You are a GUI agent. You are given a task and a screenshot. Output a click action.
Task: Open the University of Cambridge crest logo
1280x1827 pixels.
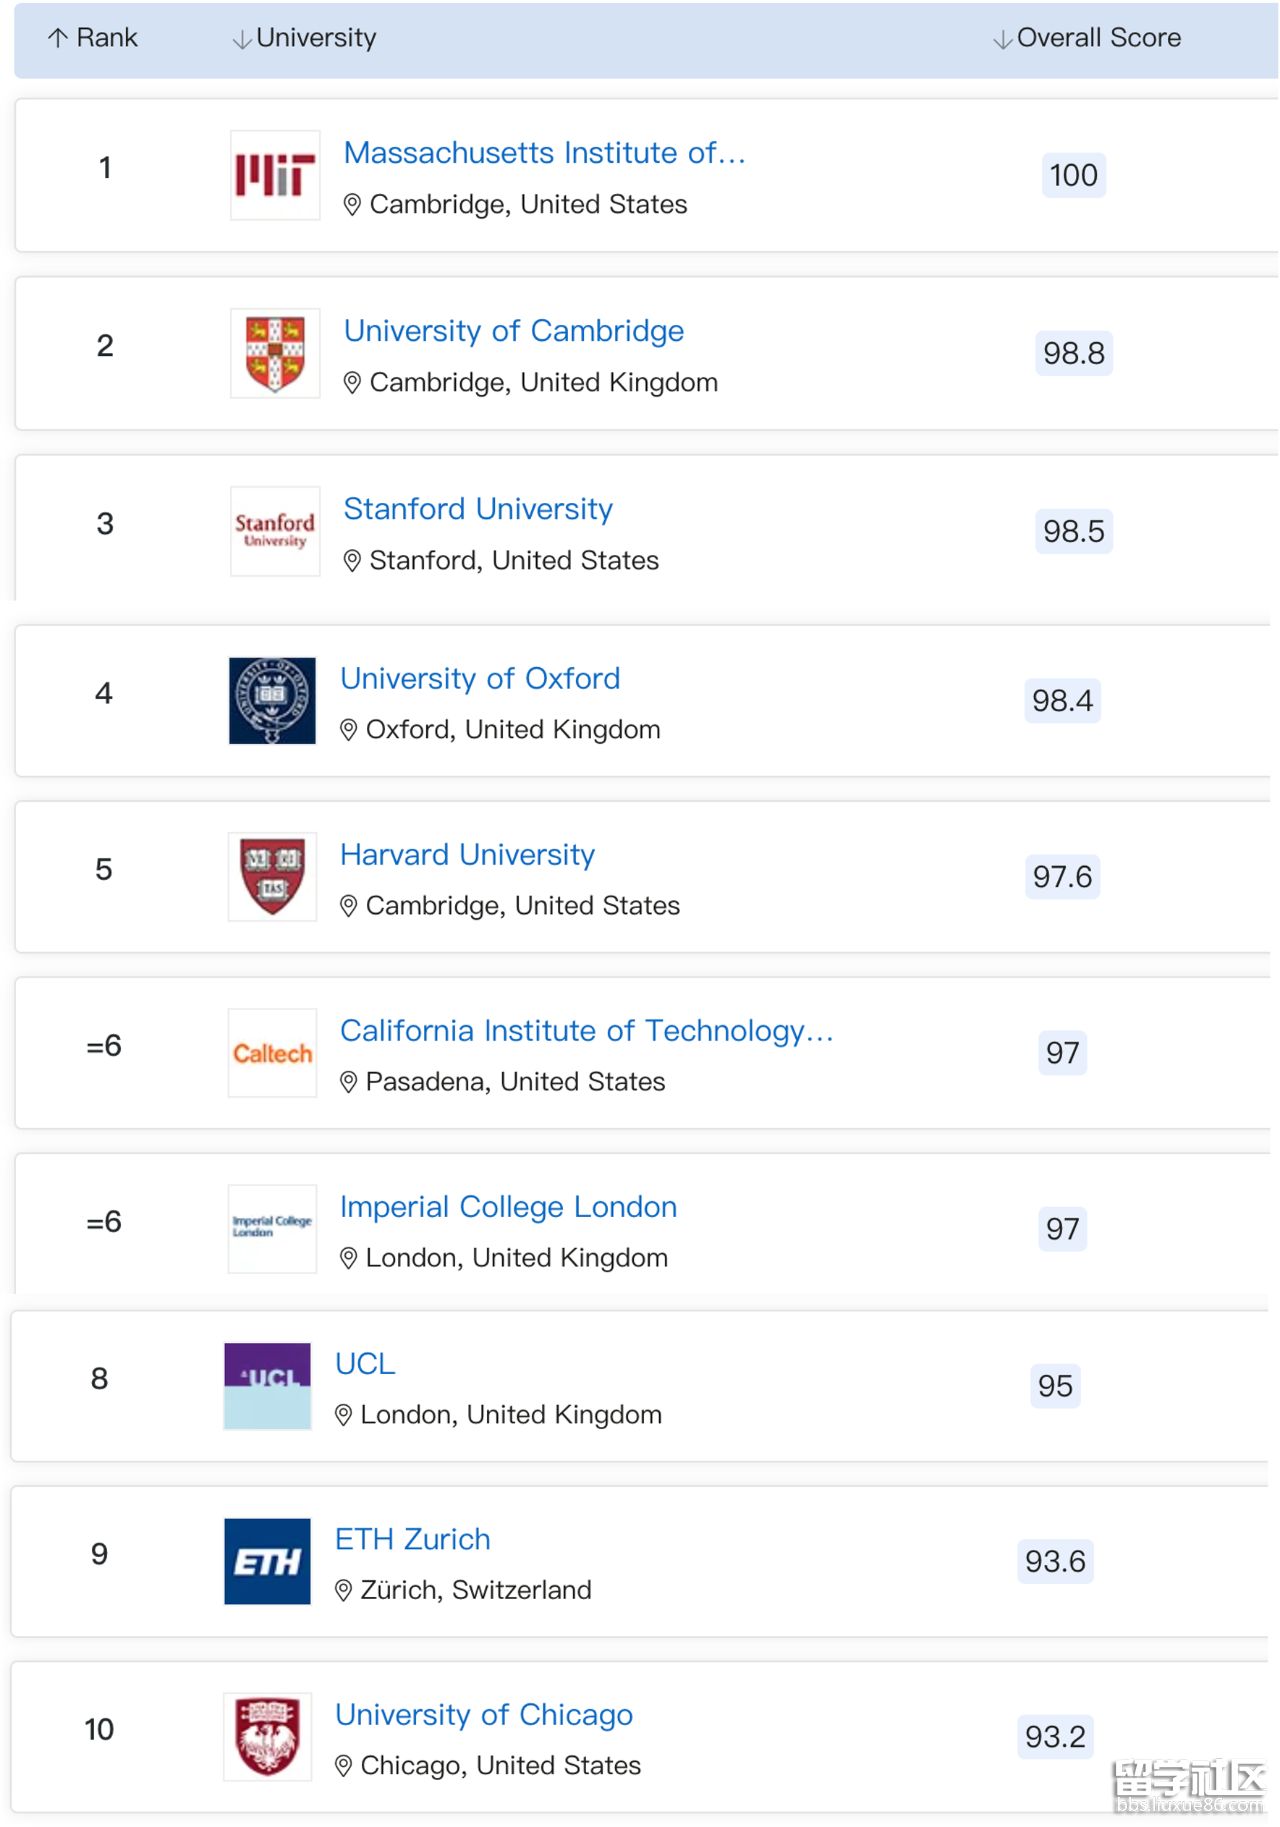coord(275,353)
